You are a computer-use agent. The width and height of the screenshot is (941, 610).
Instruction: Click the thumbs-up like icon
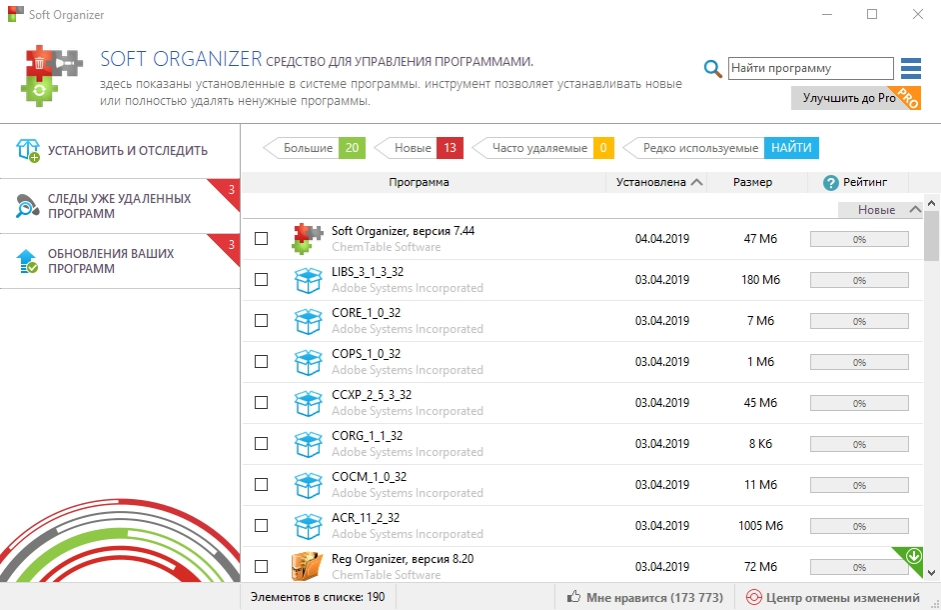click(x=574, y=597)
